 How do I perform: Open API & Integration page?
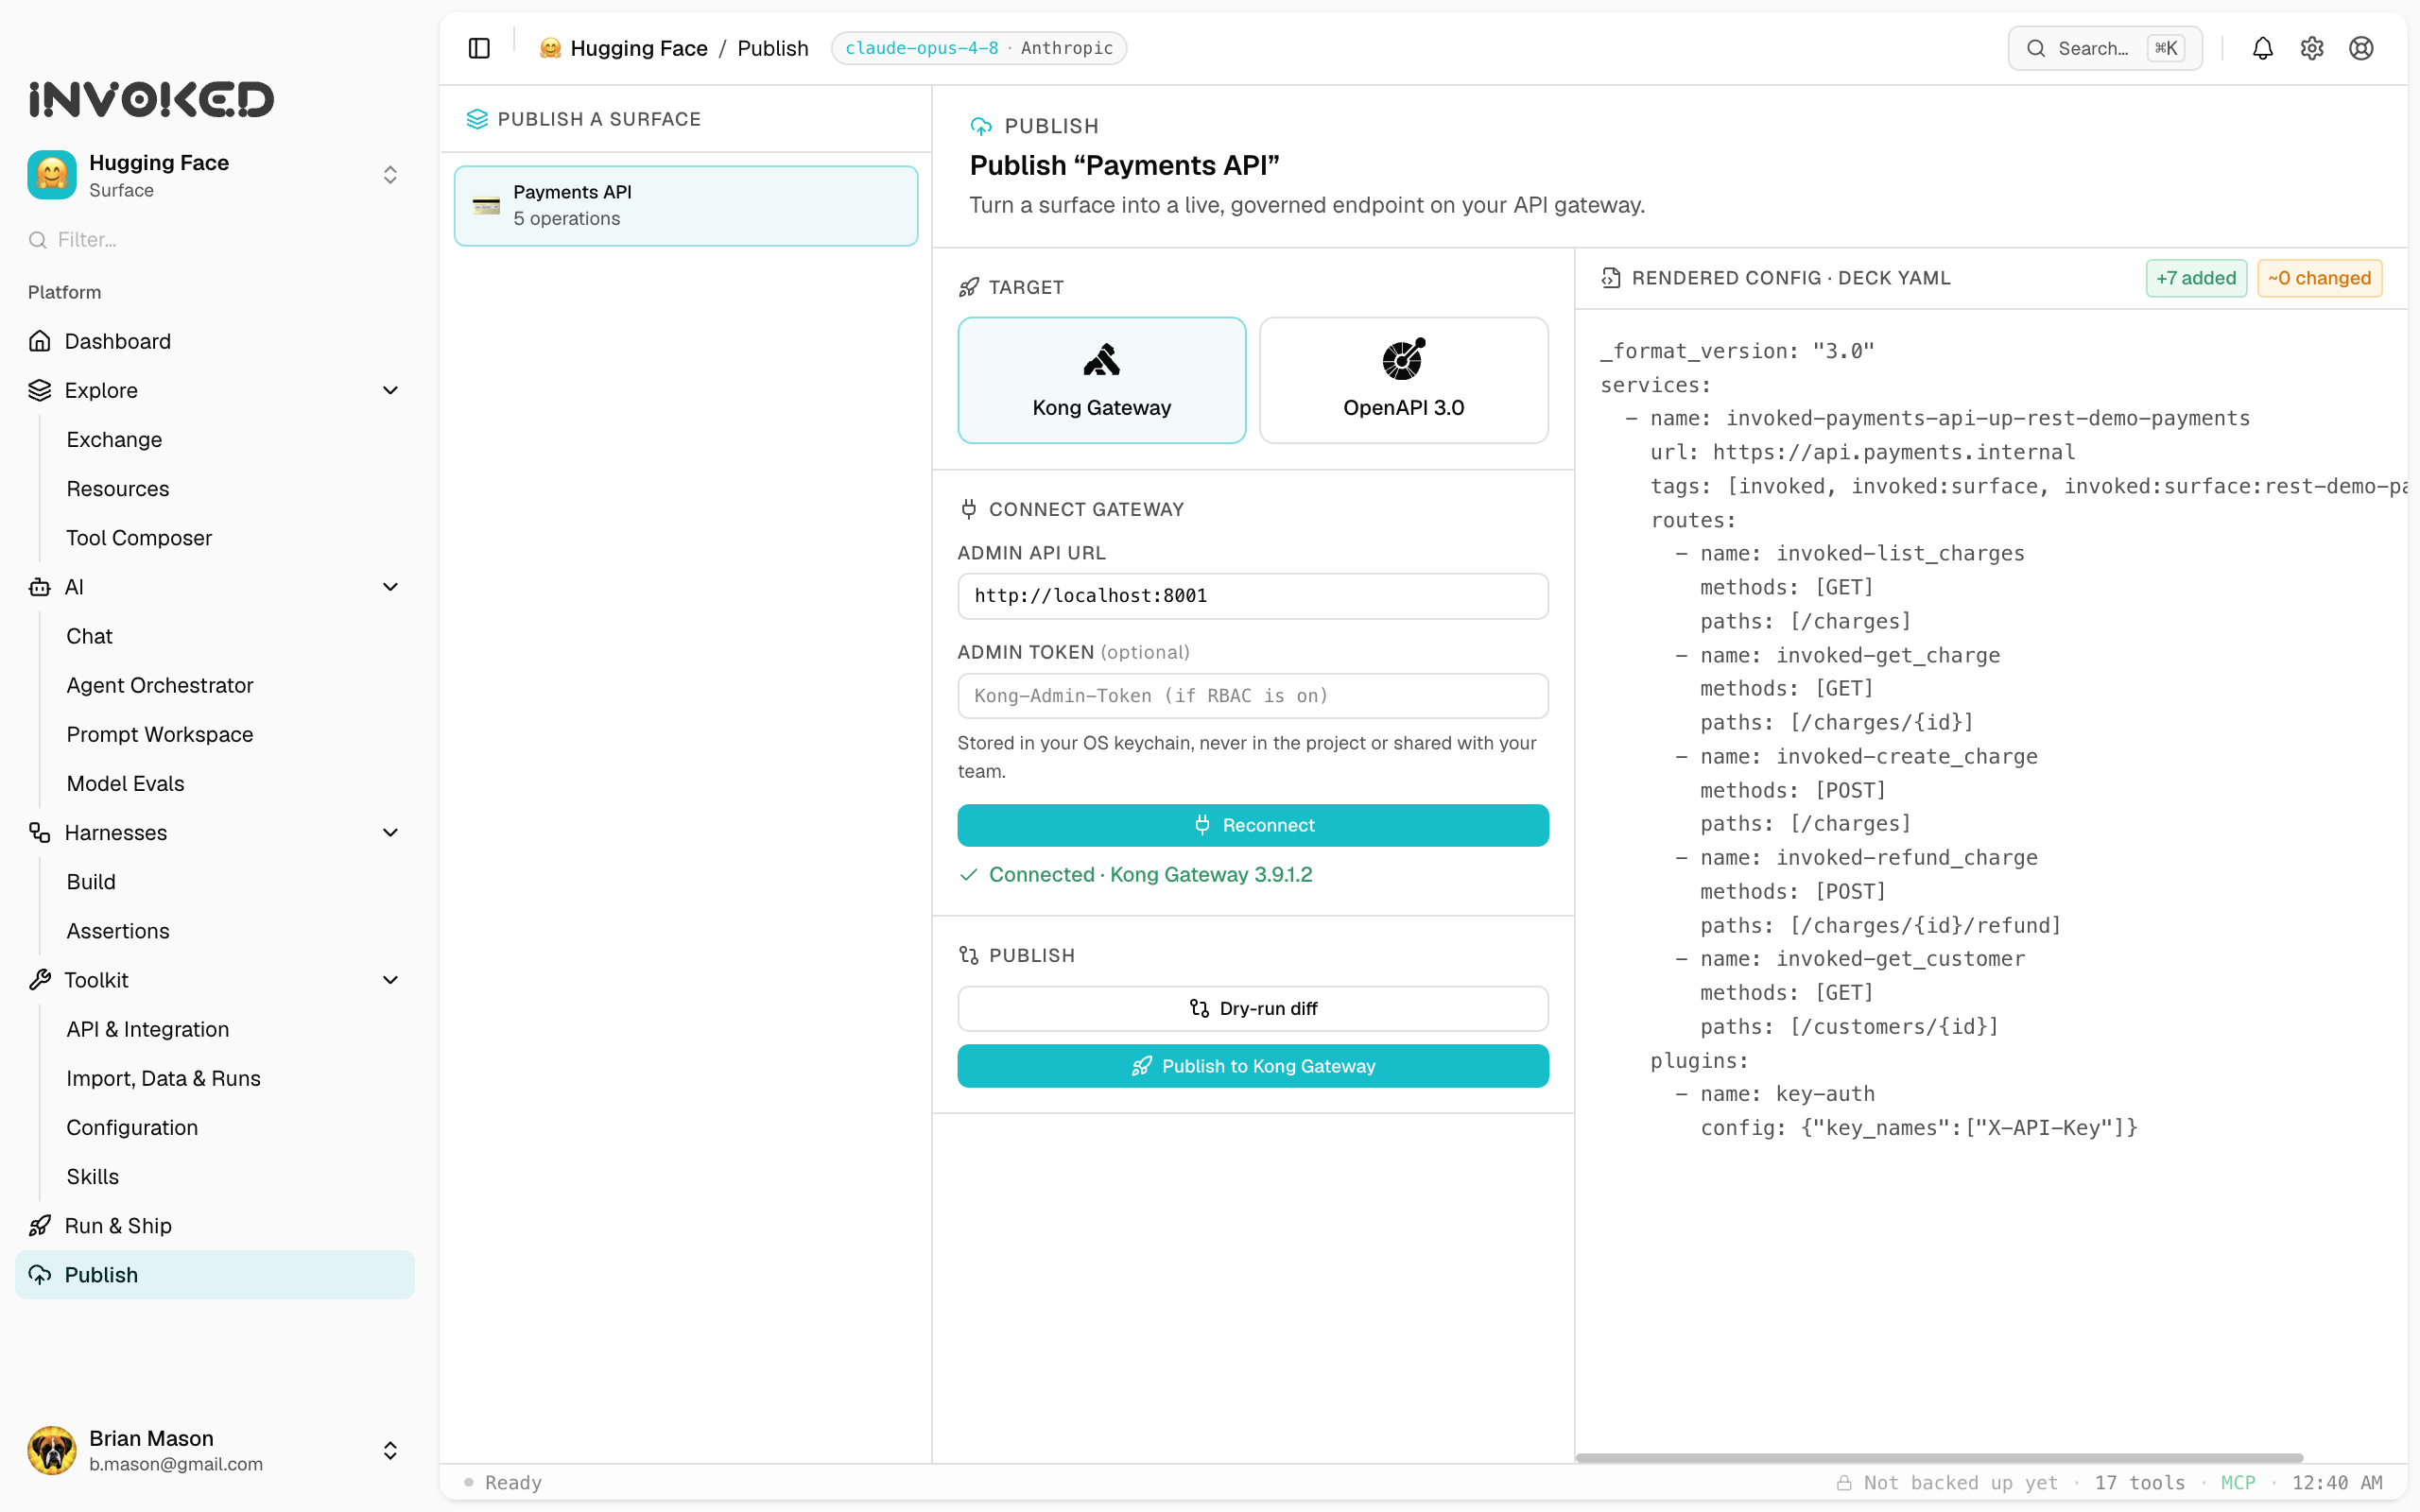(x=148, y=1029)
